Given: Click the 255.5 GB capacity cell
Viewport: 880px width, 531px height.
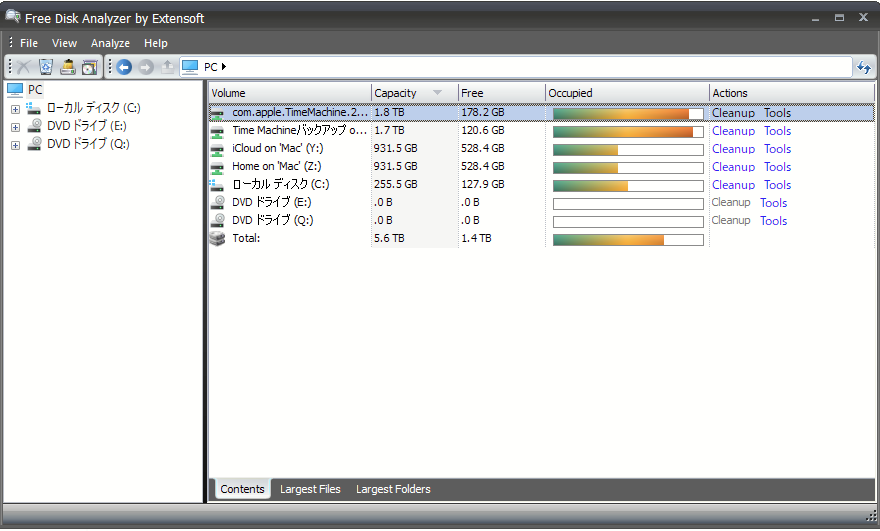Looking at the screenshot, I should click(x=395, y=184).
